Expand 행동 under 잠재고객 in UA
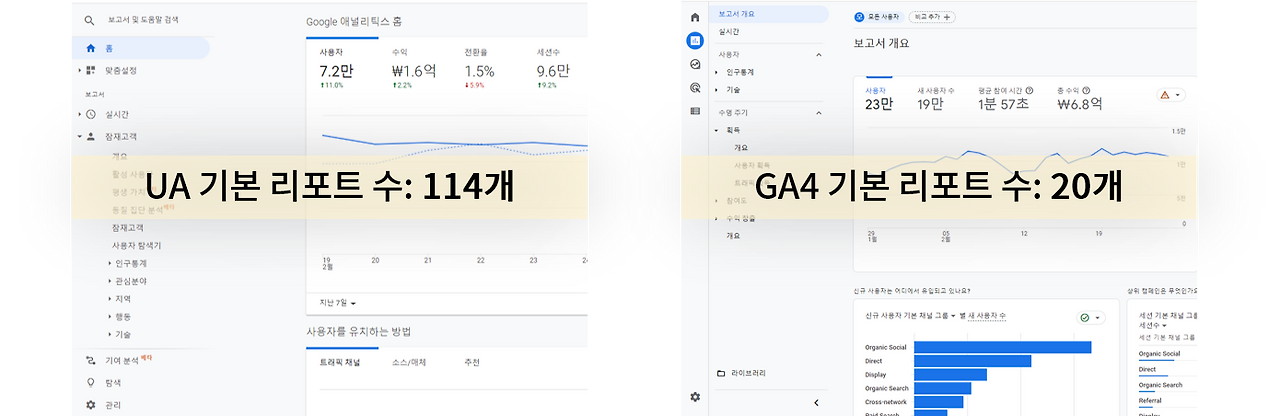The image size is (1280, 416). tap(109, 316)
